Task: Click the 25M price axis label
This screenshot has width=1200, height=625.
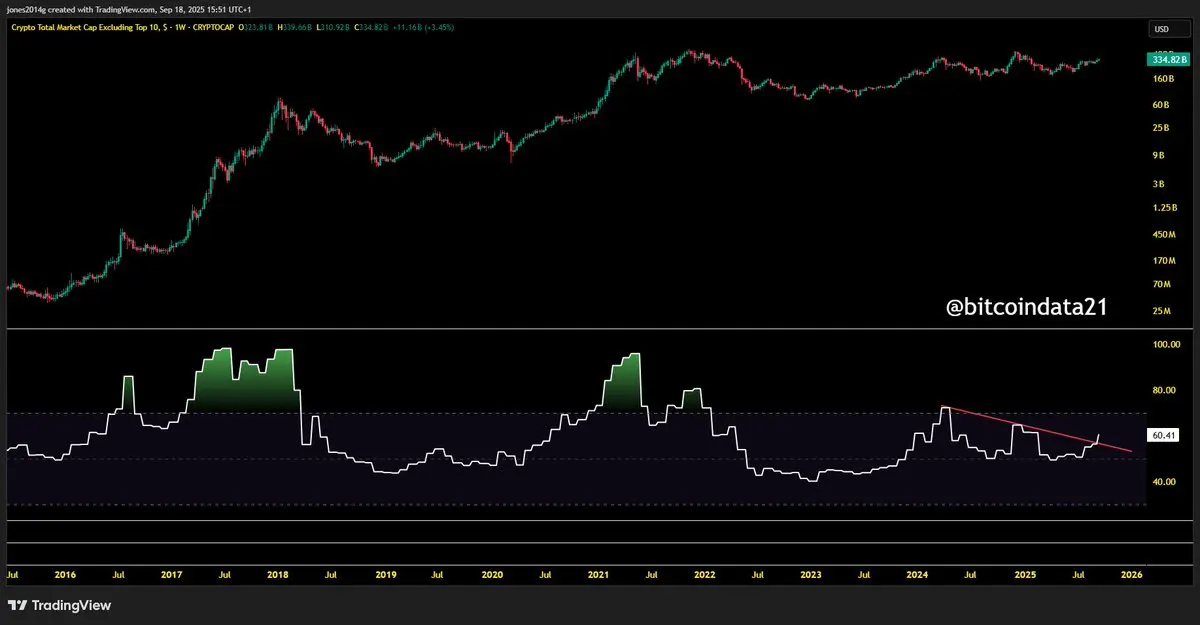Action: pos(1161,311)
